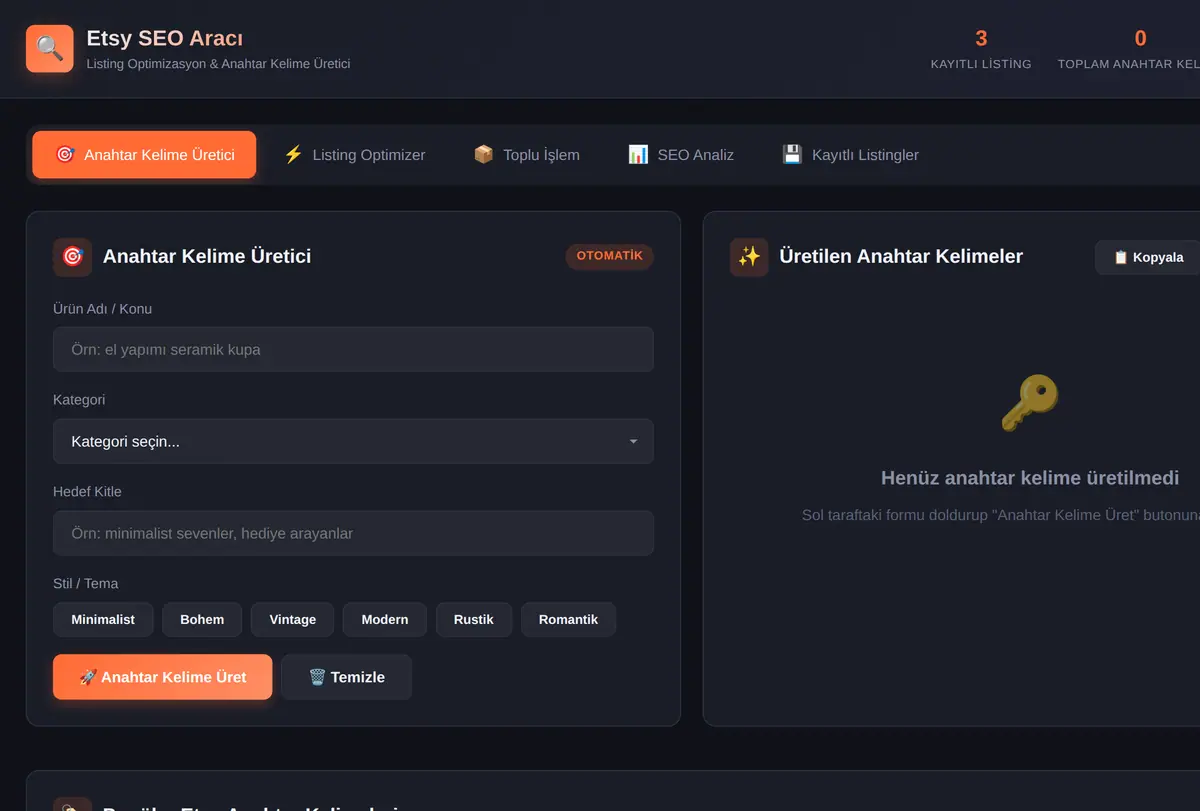This screenshot has width=1200, height=811.
Task: Click the golden key icon
Action: (1029, 403)
